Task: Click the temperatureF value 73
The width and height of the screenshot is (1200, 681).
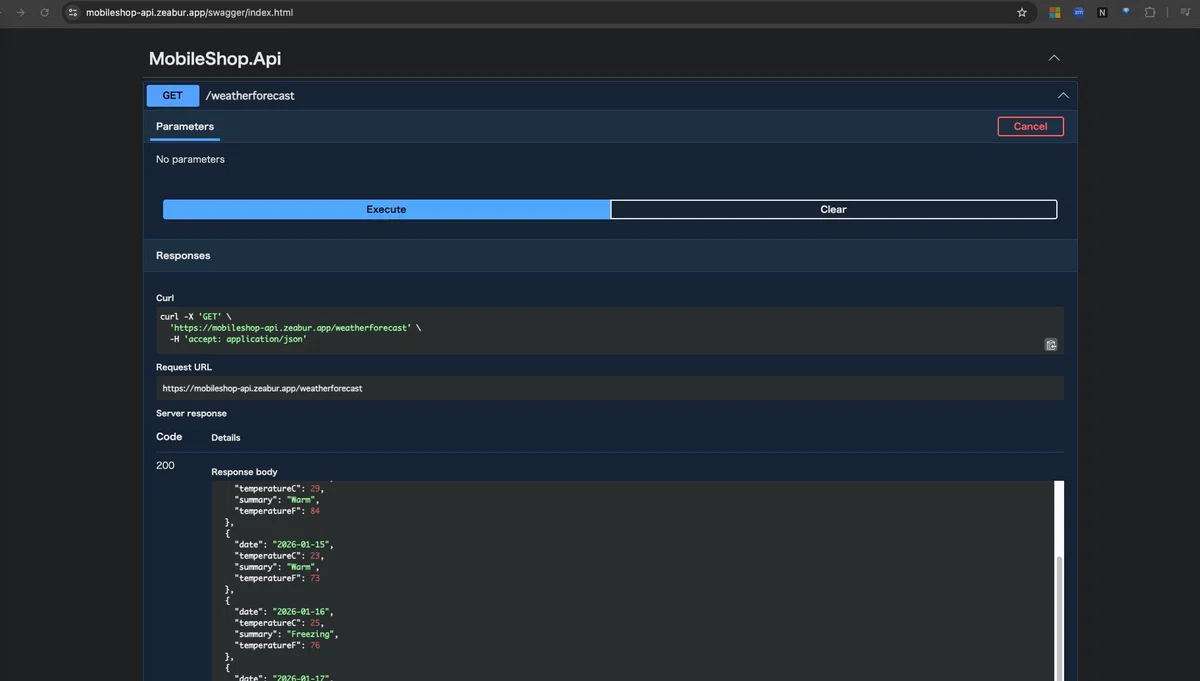Action: point(315,578)
